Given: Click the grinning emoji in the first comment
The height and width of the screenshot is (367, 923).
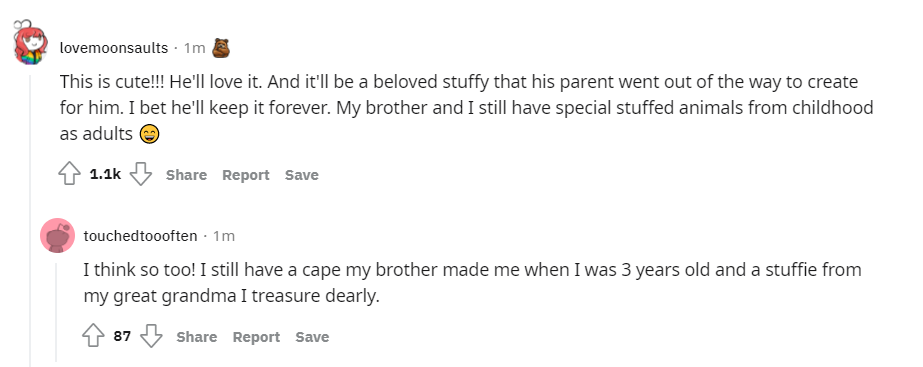Looking at the screenshot, I should pos(150,135).
